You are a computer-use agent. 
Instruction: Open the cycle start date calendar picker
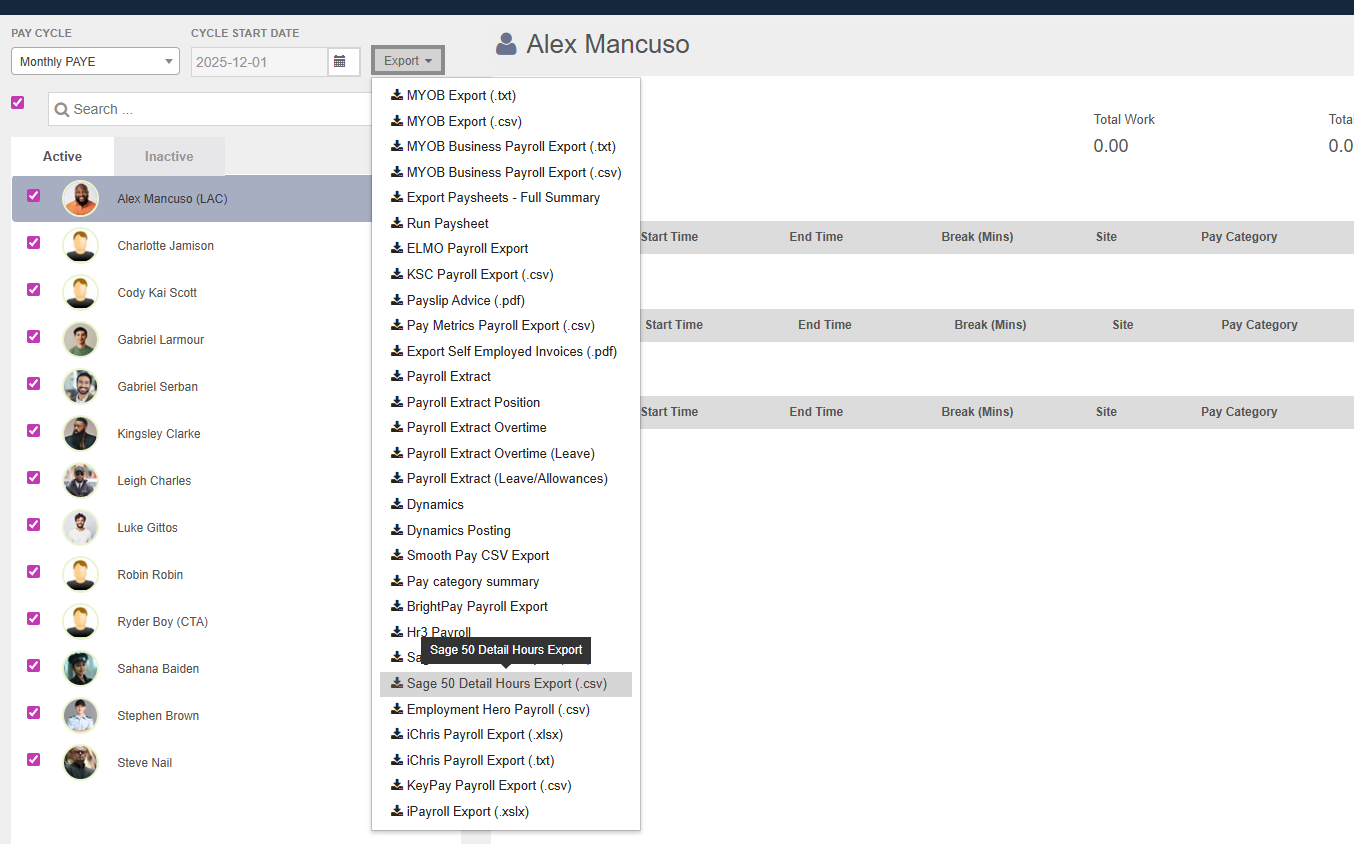click(340, 62)
